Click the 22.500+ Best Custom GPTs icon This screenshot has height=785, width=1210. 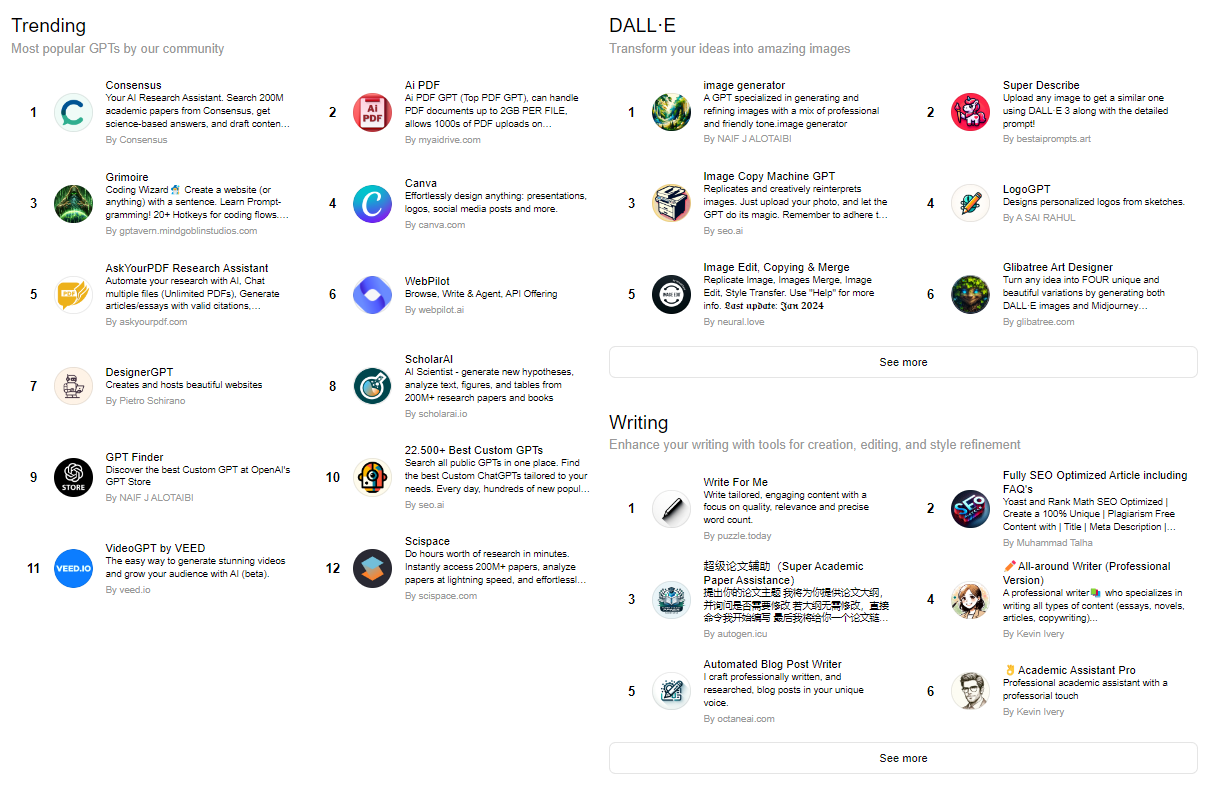coord(373,477)
